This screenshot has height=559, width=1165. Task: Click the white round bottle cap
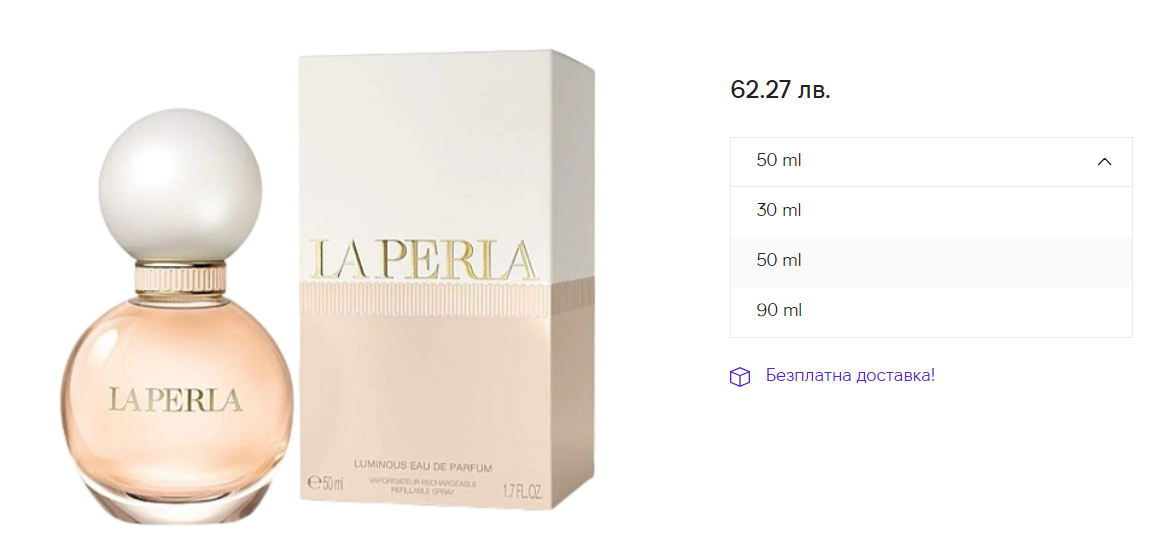[179, 184]
